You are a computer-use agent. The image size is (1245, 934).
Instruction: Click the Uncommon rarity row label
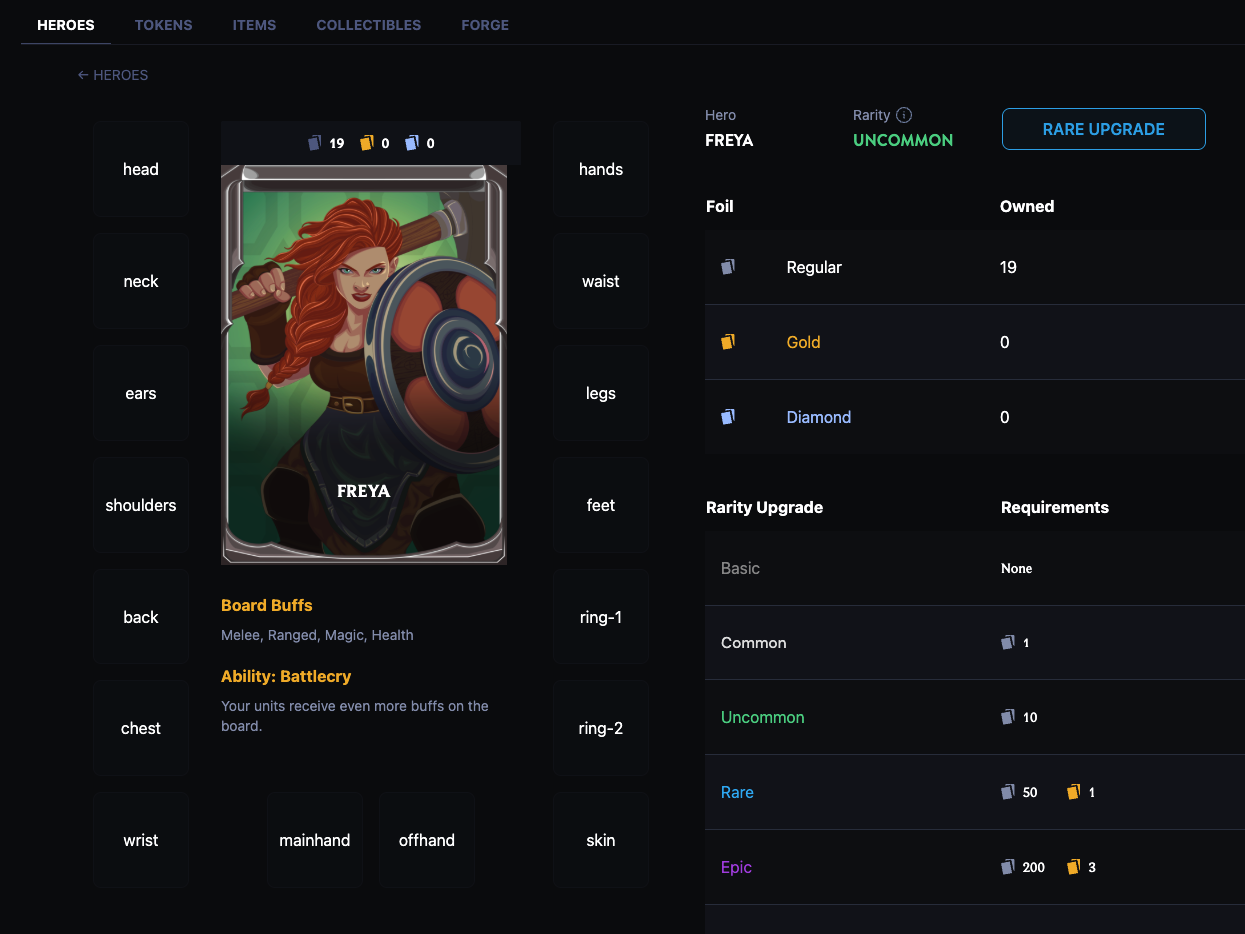point(763,717)
